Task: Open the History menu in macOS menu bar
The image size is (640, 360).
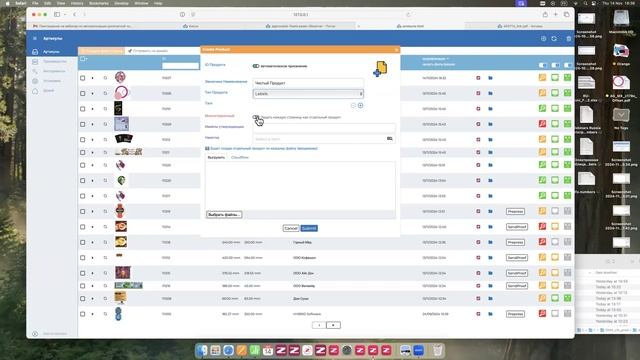Action: point(77,3)
